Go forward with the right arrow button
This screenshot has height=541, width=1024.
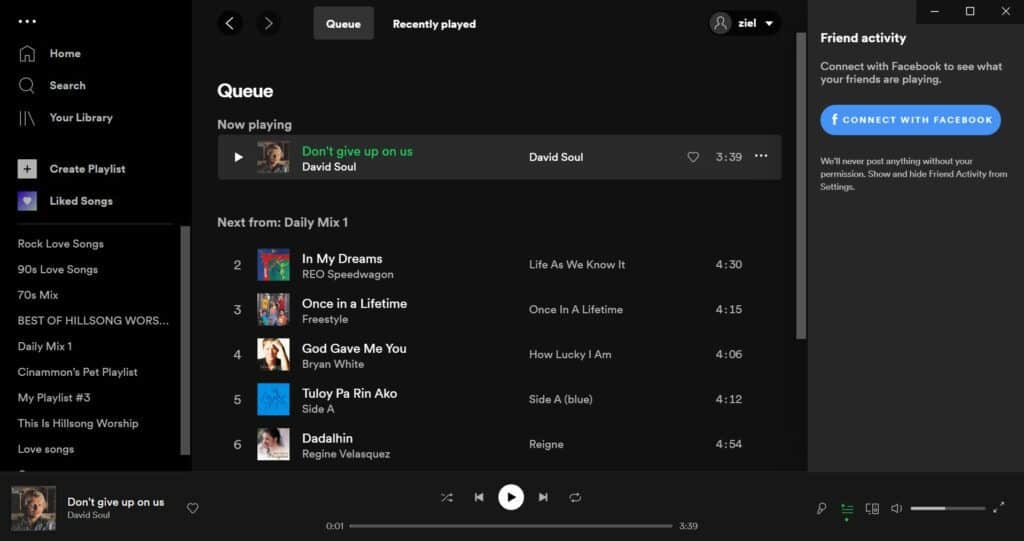pos(268,24)
